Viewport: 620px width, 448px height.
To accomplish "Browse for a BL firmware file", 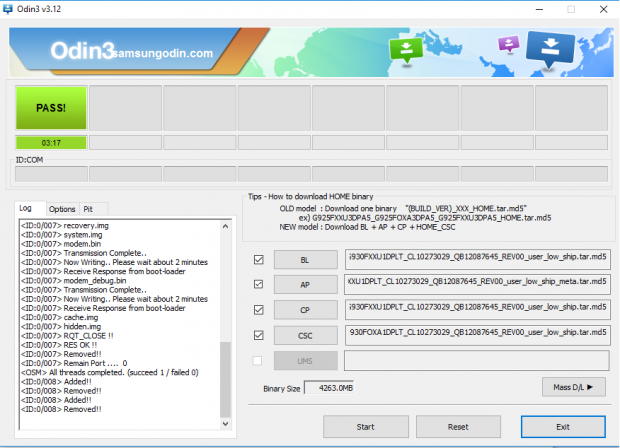I will pos(305,260).
